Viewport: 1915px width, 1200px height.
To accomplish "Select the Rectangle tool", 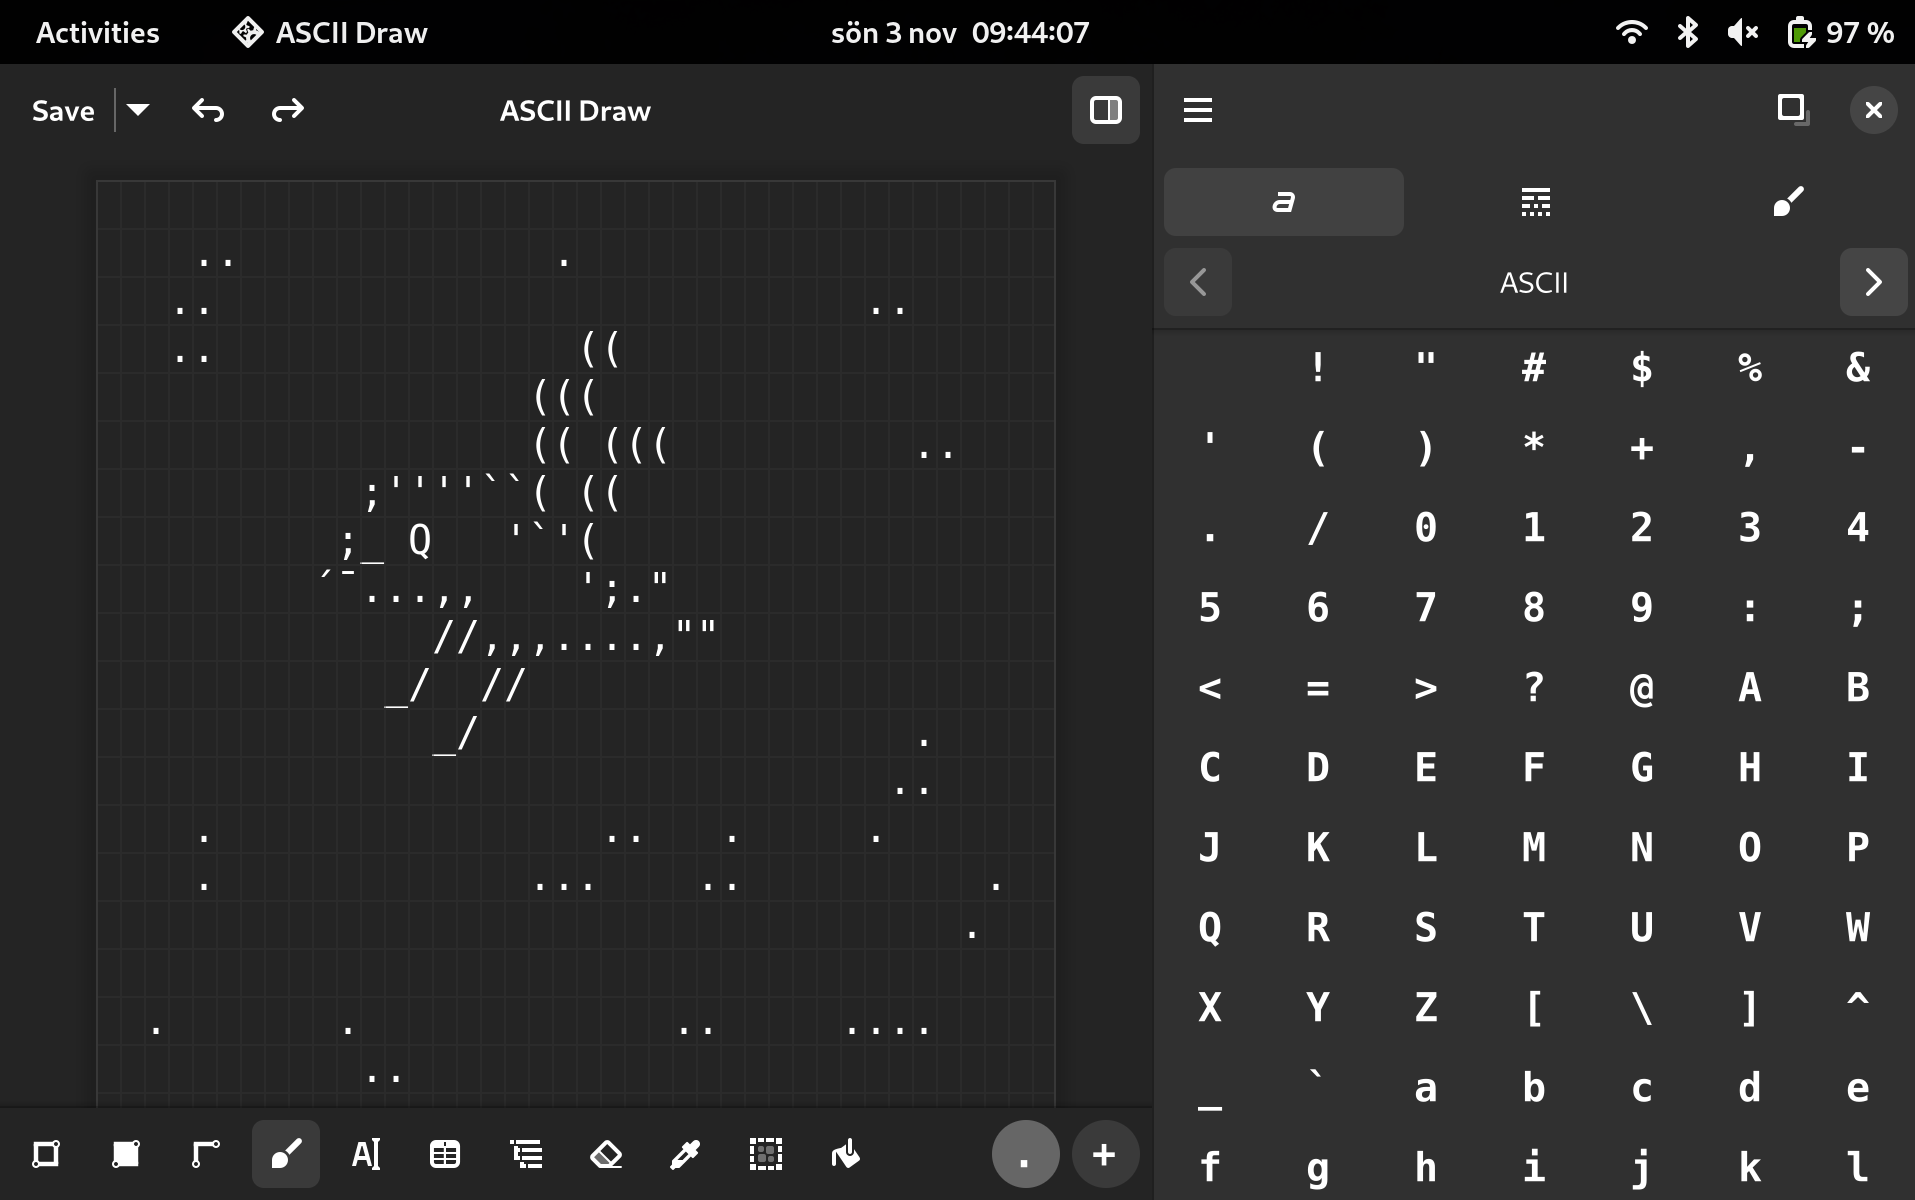I will pos(46,1155).
